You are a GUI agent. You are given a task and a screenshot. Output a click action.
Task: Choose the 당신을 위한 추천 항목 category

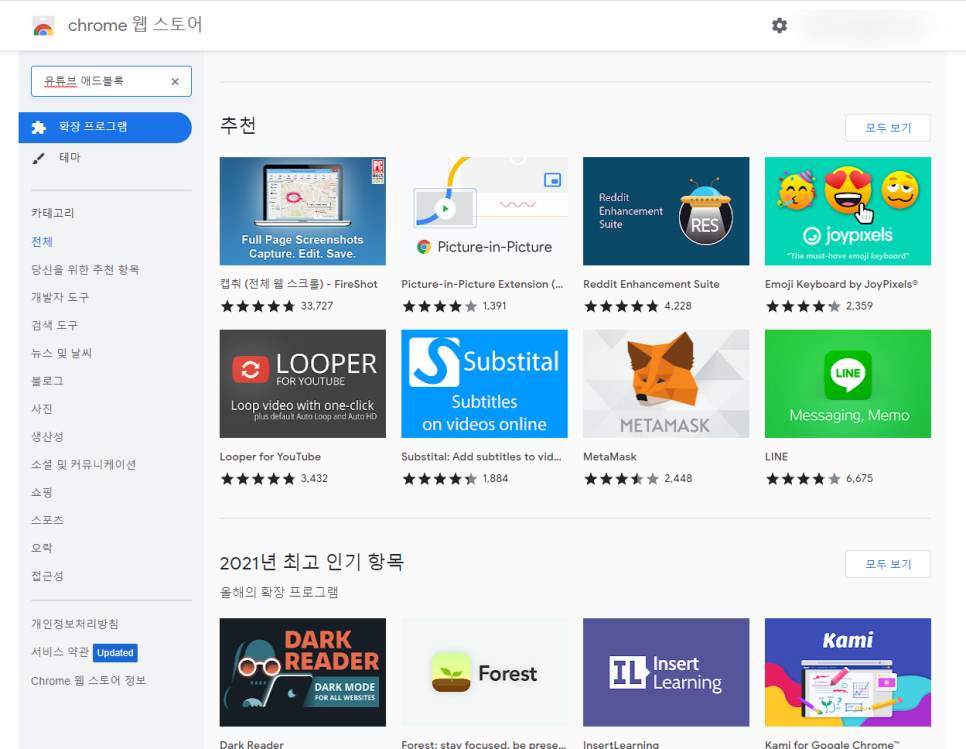(85, 269)
